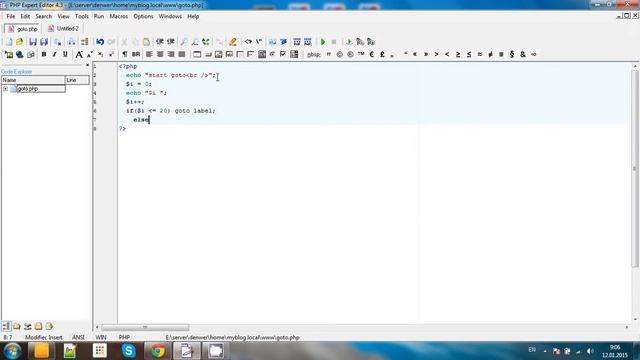The image size is (640, 360).
Task: Open the File menu
Action: 11,16
